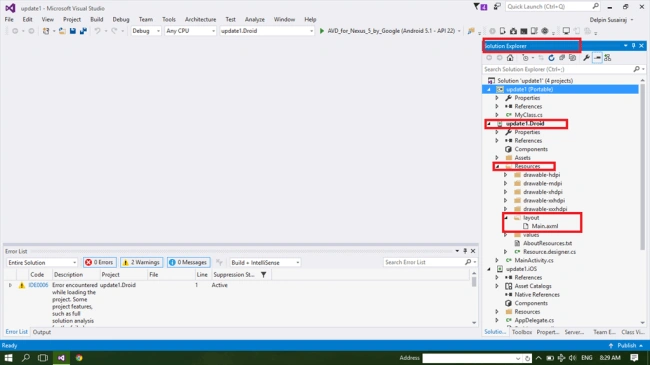Click the Navigate Backward toolbar icon

pos(15,31)
